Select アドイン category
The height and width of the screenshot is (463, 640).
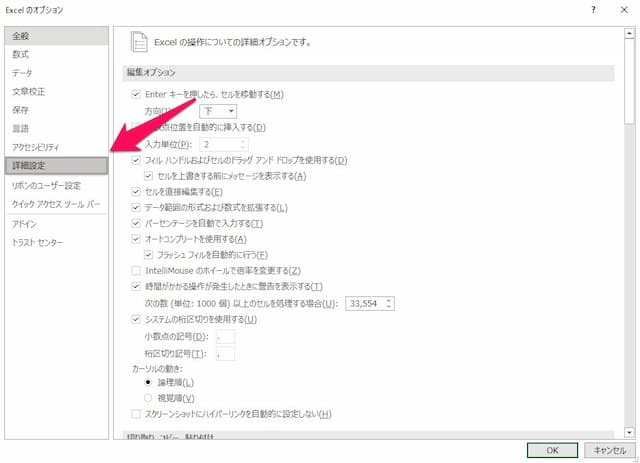click(x=56, y=224)
